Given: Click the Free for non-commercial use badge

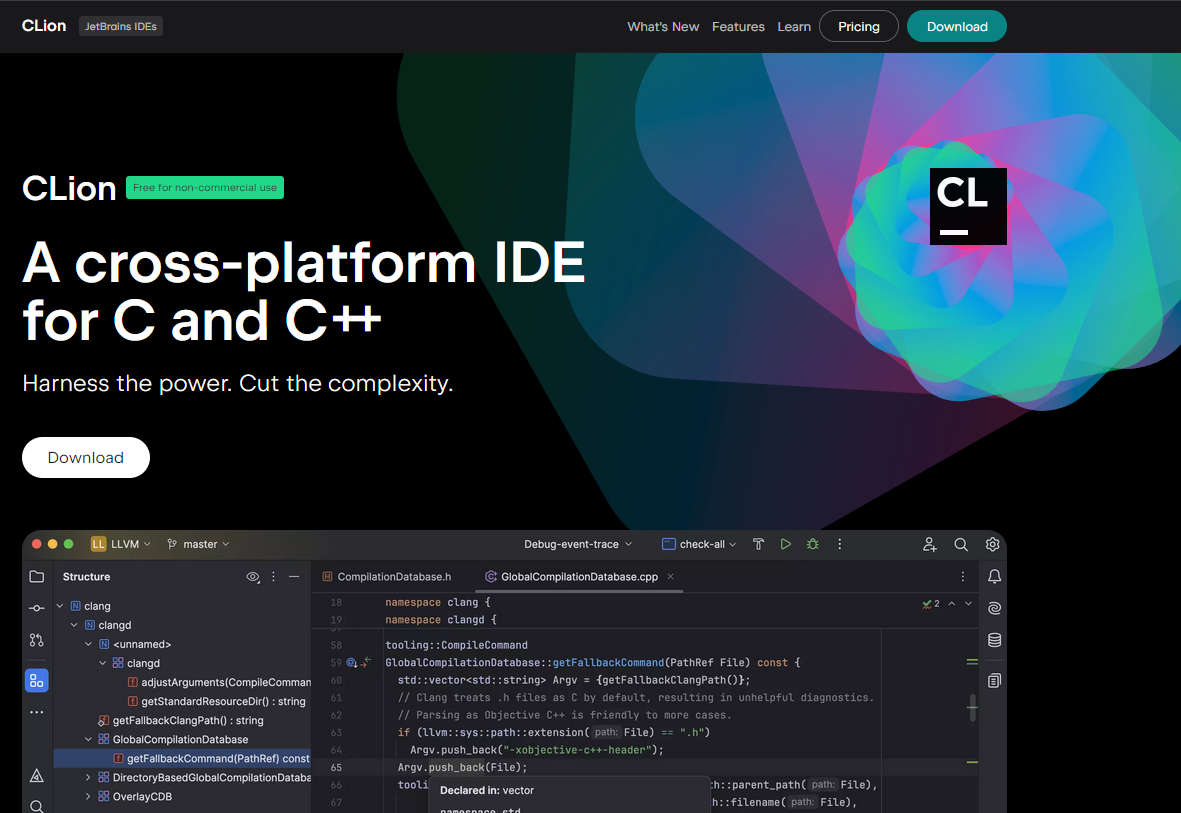Looking at the screenshot, I should [205, 188].
